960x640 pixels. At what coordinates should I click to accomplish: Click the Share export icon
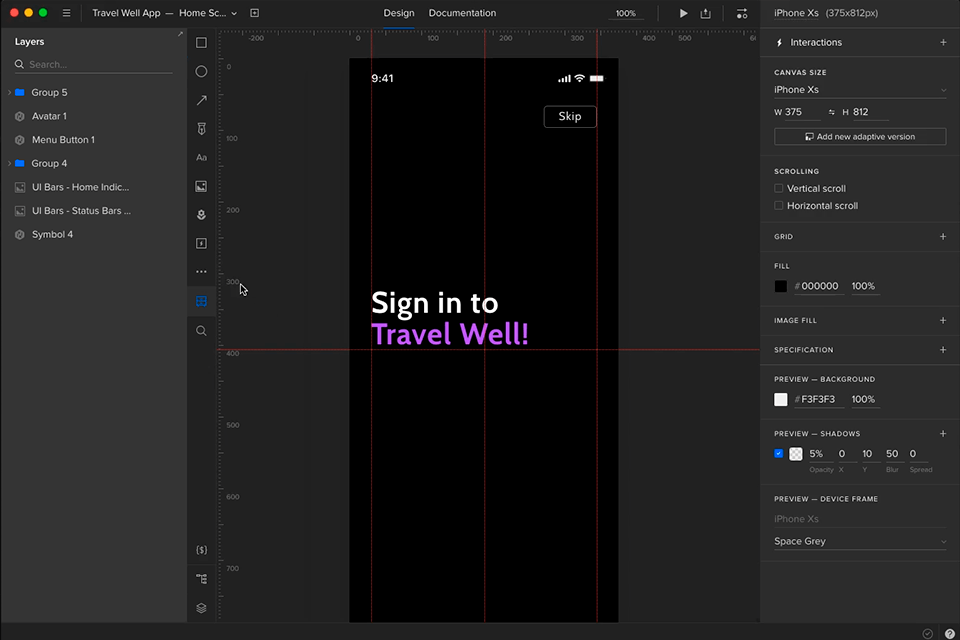[x=706, y=14]
